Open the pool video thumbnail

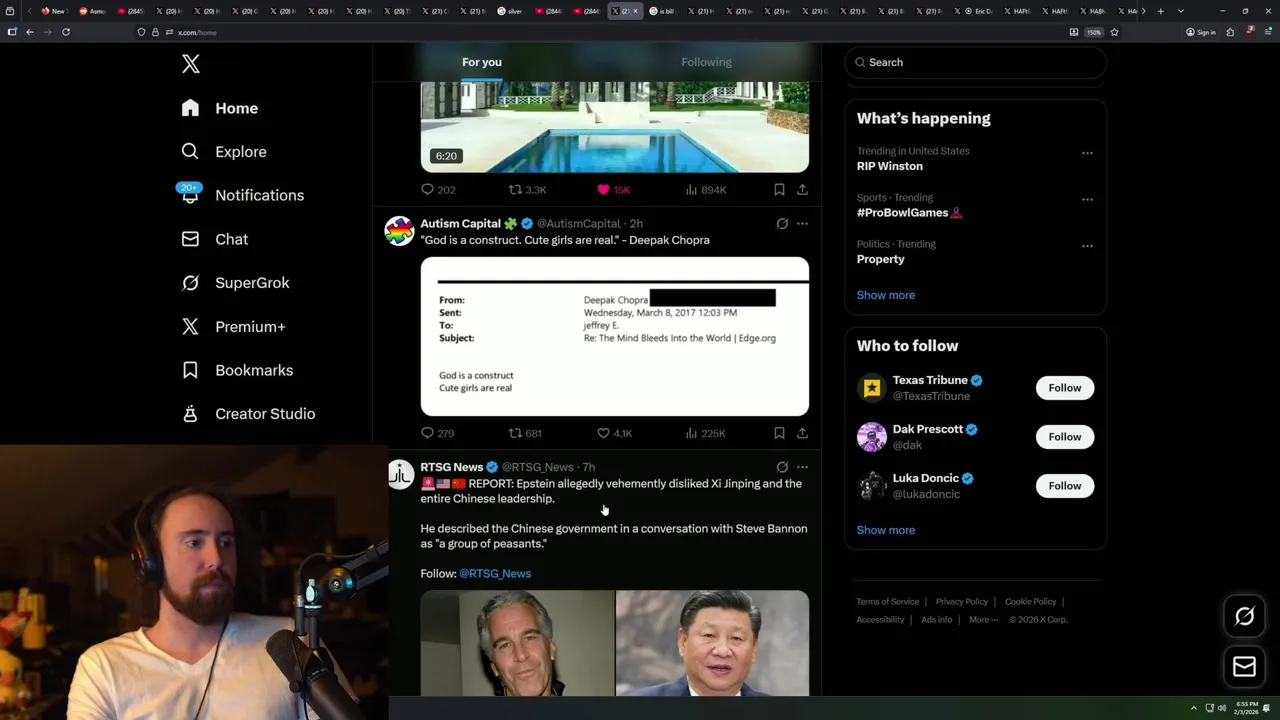coord(614,127)
